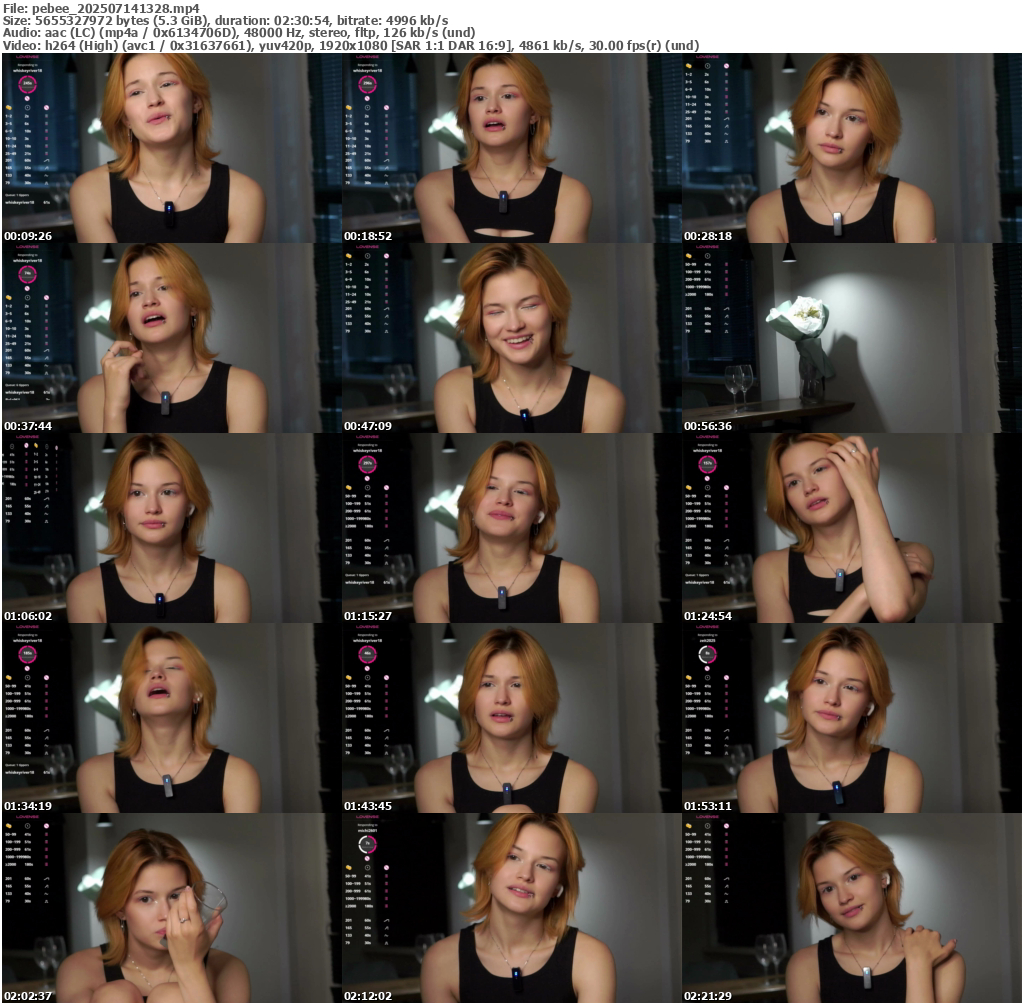Click the file name pebee_202507141328.mp4
Image resolution: width=1024 pixels, height=1003 pixels.
(x=102, y=8)
